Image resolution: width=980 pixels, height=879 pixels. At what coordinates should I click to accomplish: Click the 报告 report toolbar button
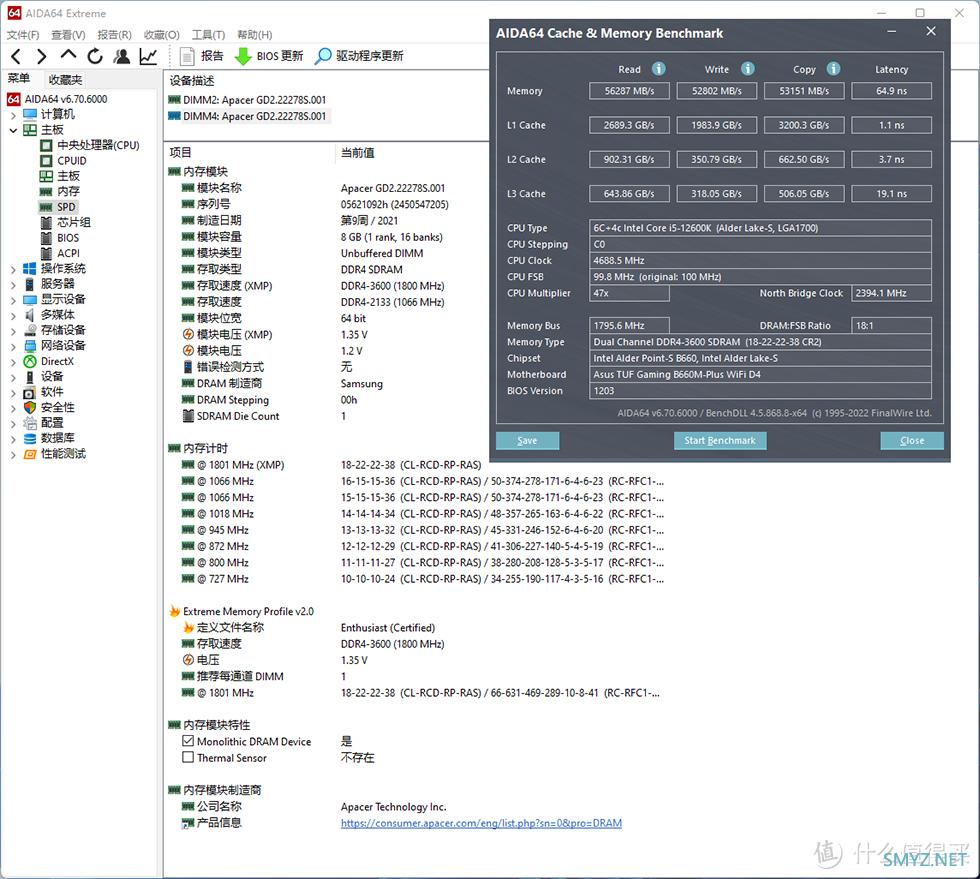(201, 56)
